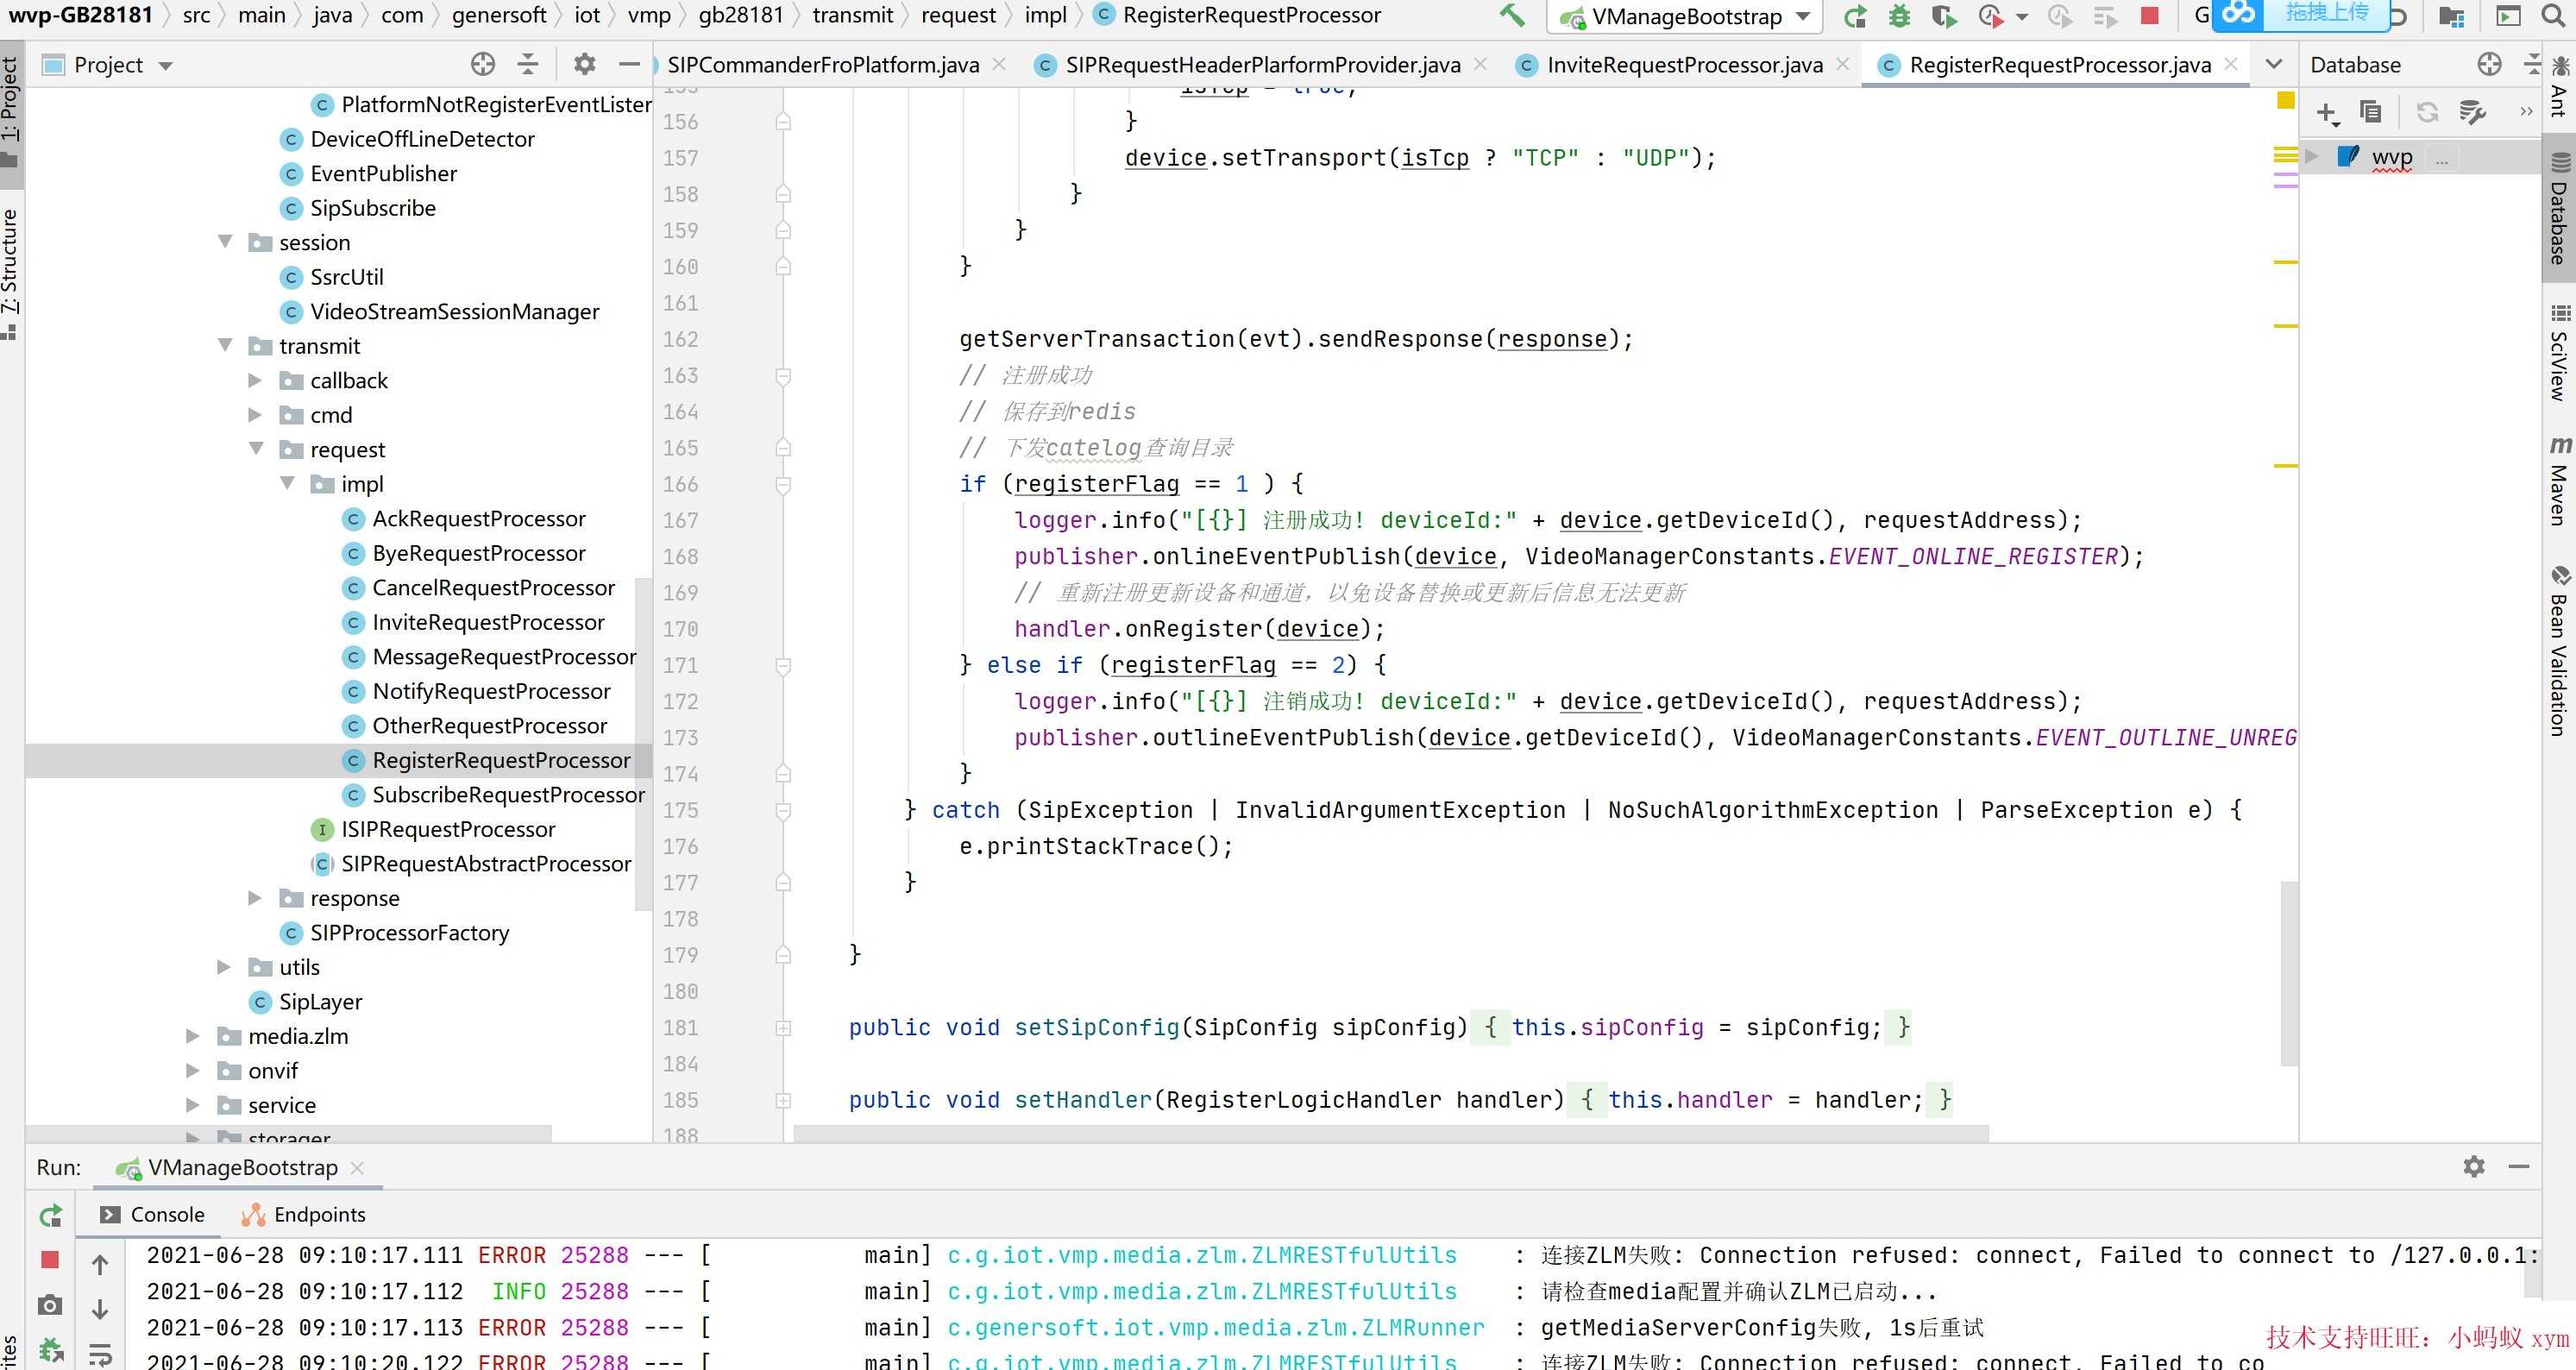This screenshot has height=1370, width=2576.
Task: Toggle code fold marker at line 166
Action: [783, 485]
